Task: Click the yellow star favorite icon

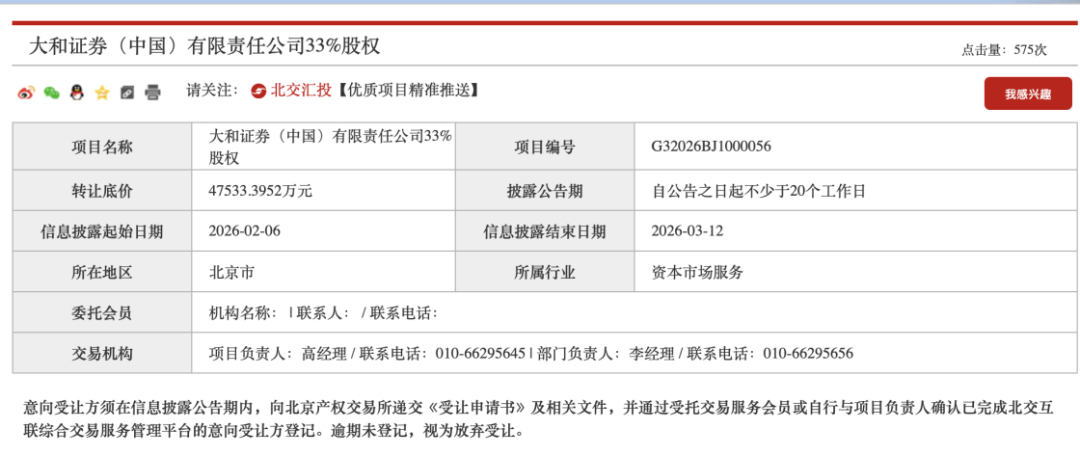Action: pos(102,93)
